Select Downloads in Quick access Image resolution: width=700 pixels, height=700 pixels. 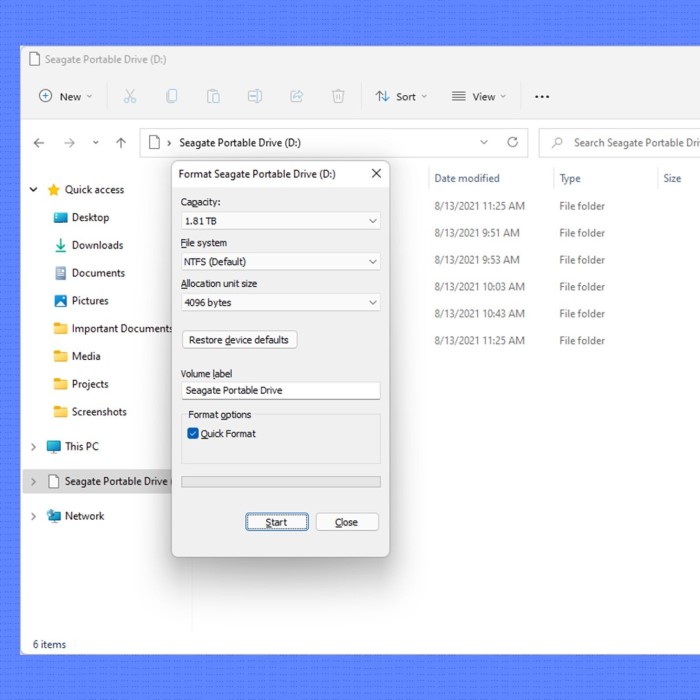[98, 246]
